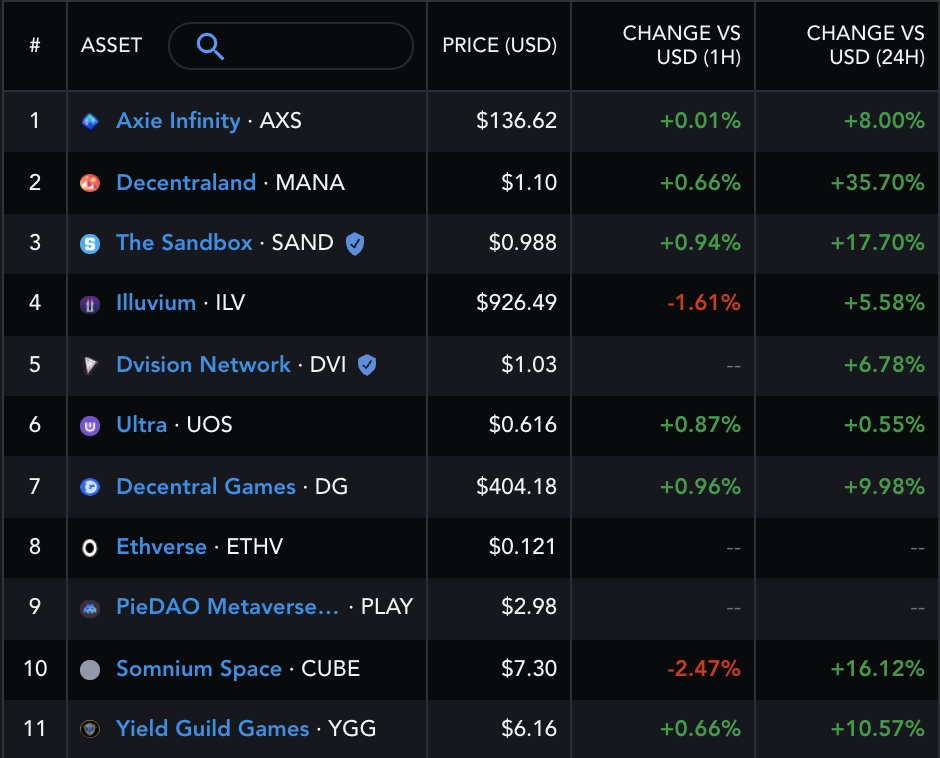Click the Axie Infinity coin icon
The height and width of the screenshot is (758, 940).
coord(90,122)
